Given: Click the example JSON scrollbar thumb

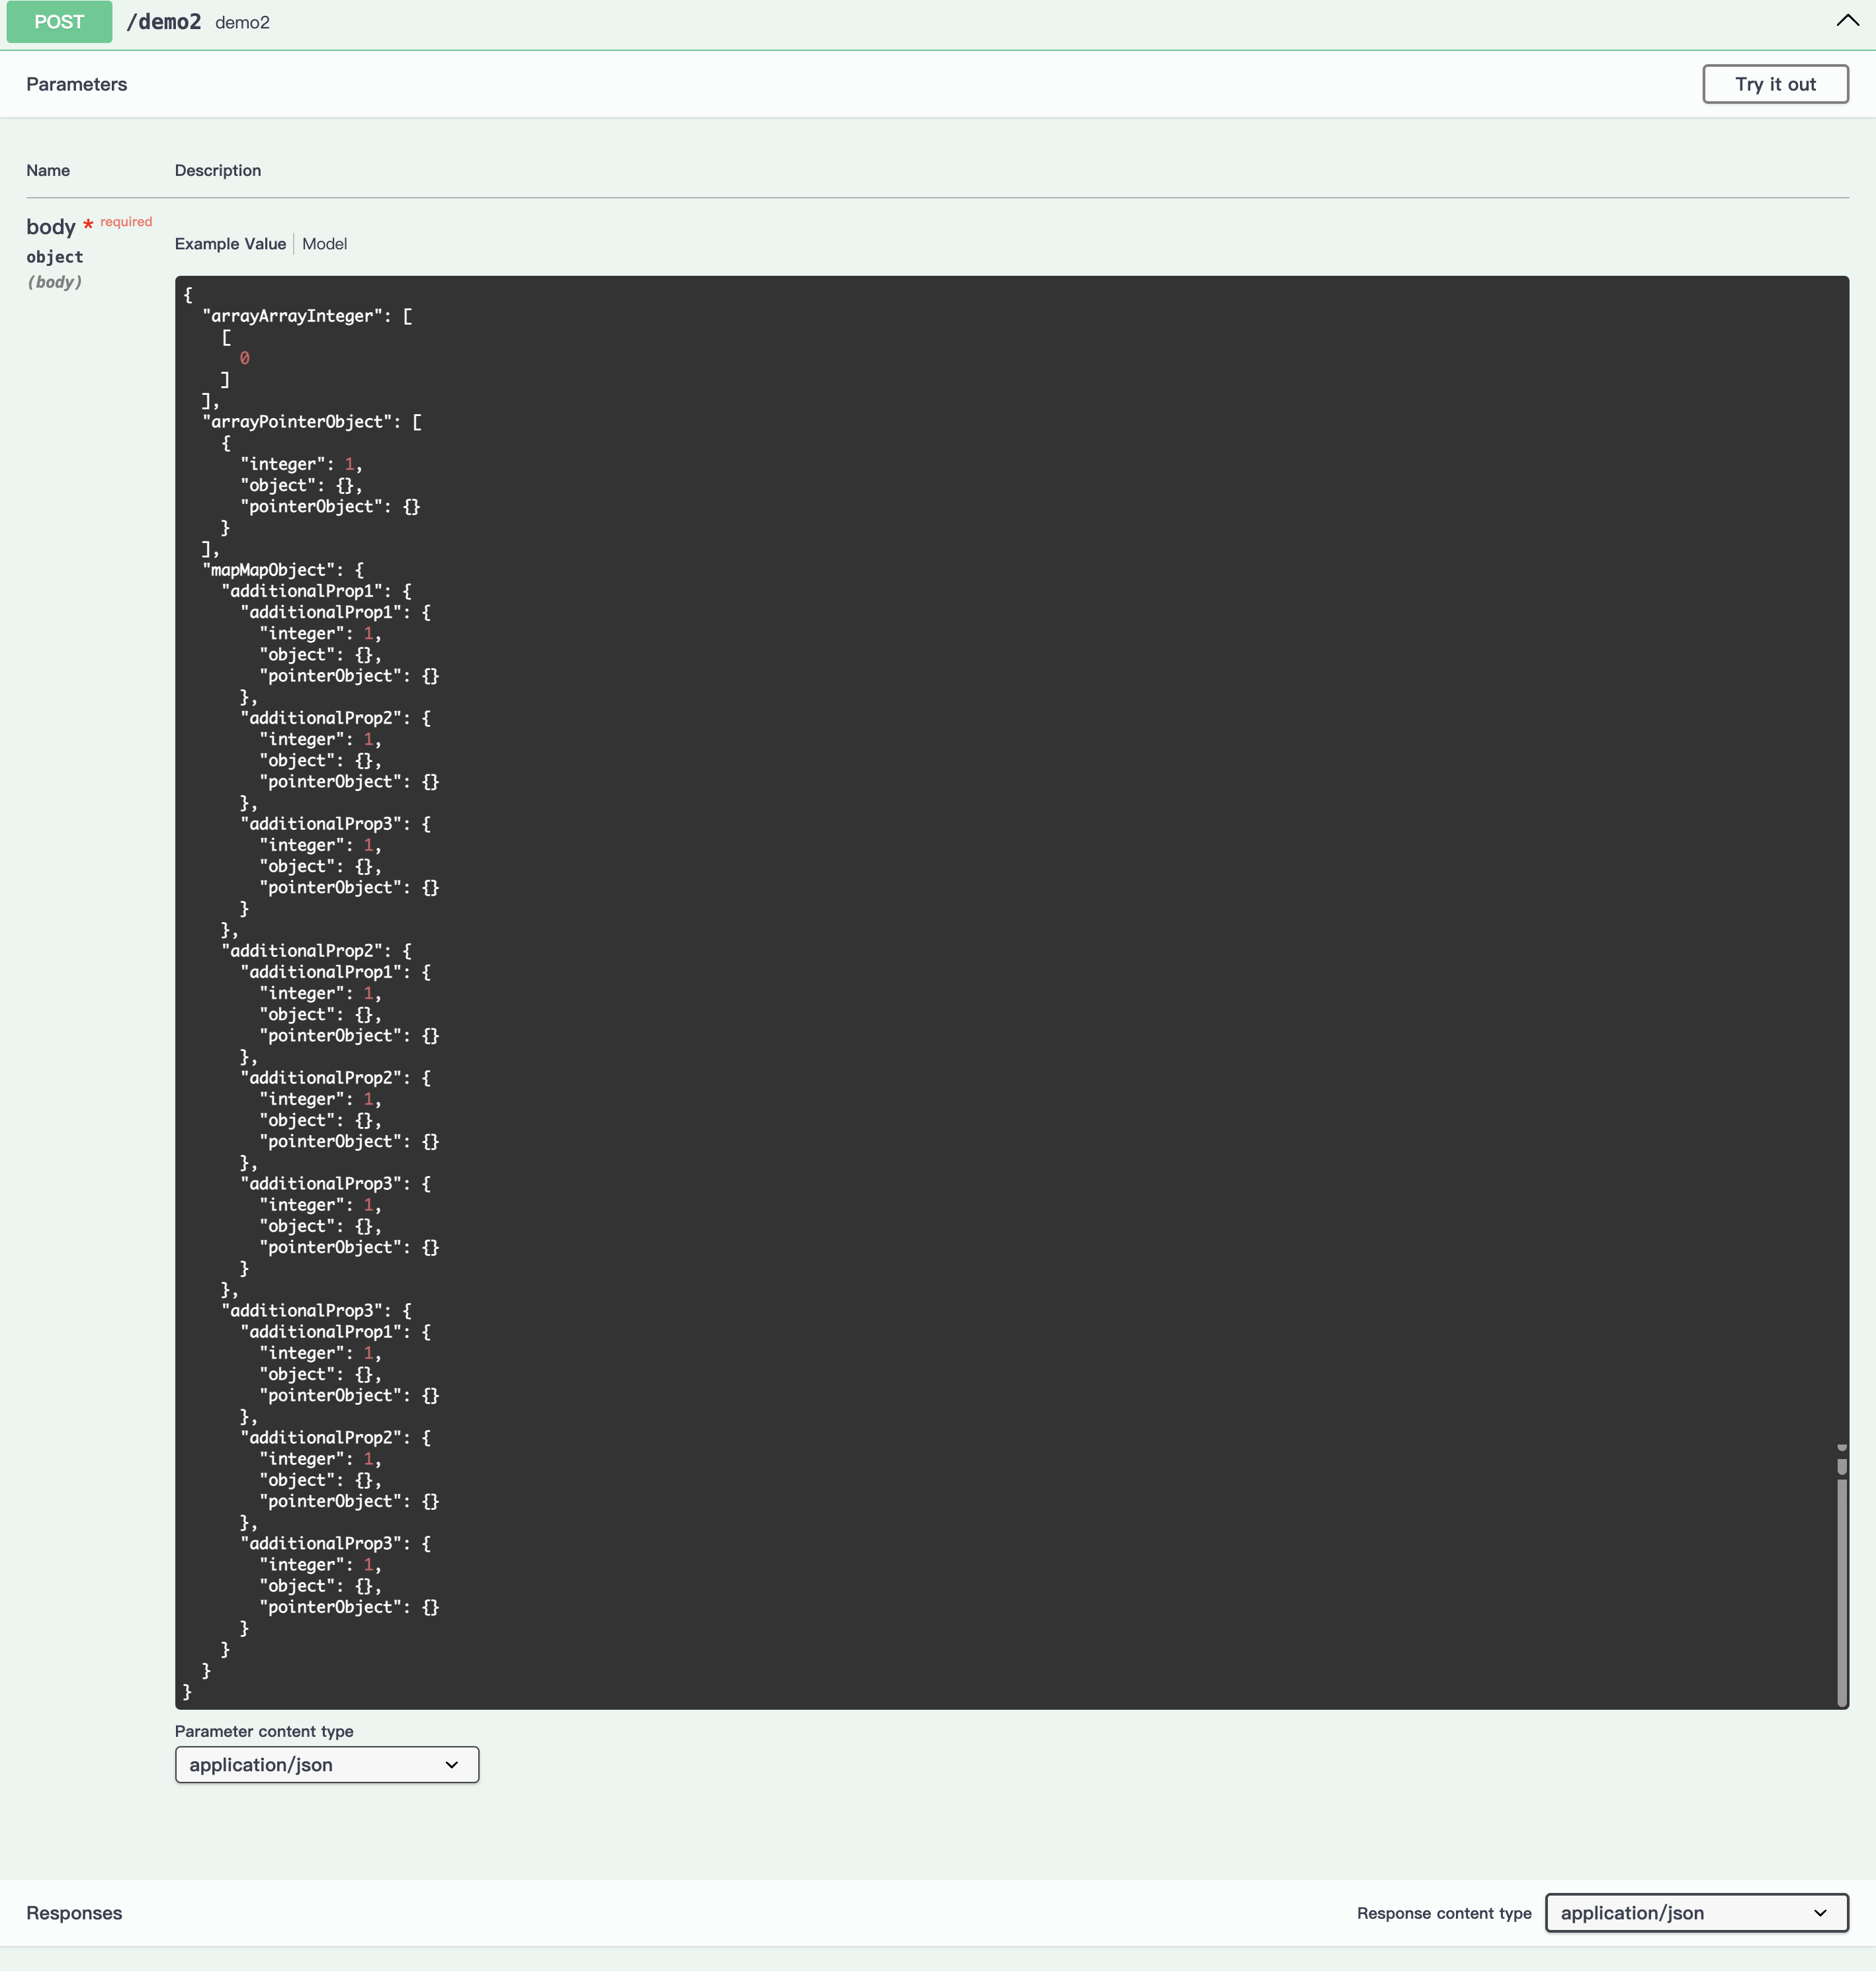Looking at the screenshot, I should [1841, 1590].
